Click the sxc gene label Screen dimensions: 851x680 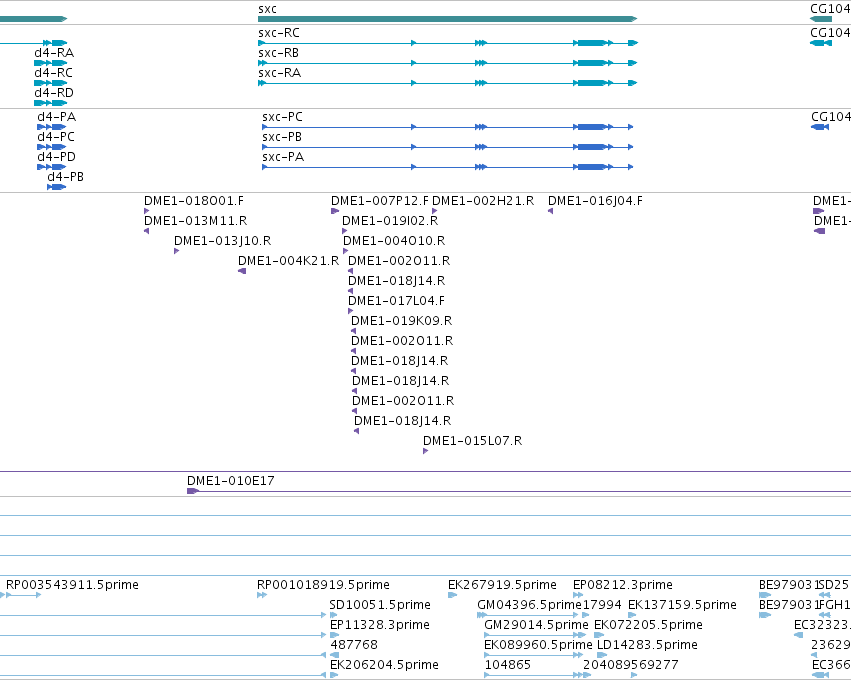pyautogui.click(x=267, y=9)
